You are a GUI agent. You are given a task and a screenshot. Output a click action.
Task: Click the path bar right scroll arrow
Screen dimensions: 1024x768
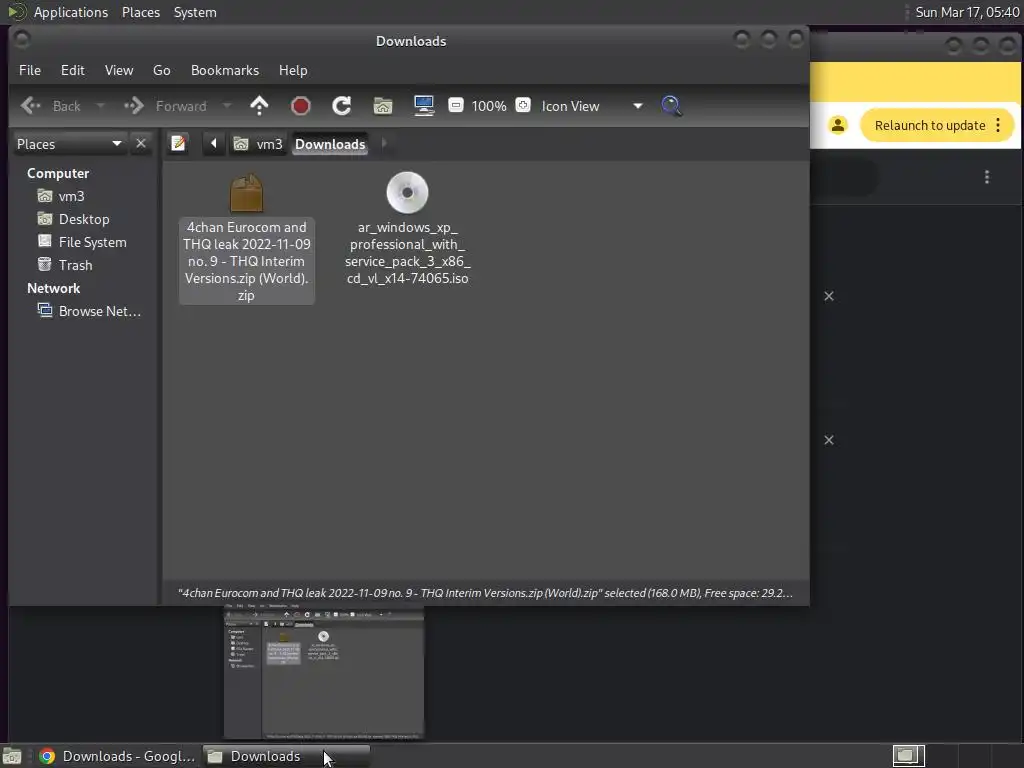[384, 143]
